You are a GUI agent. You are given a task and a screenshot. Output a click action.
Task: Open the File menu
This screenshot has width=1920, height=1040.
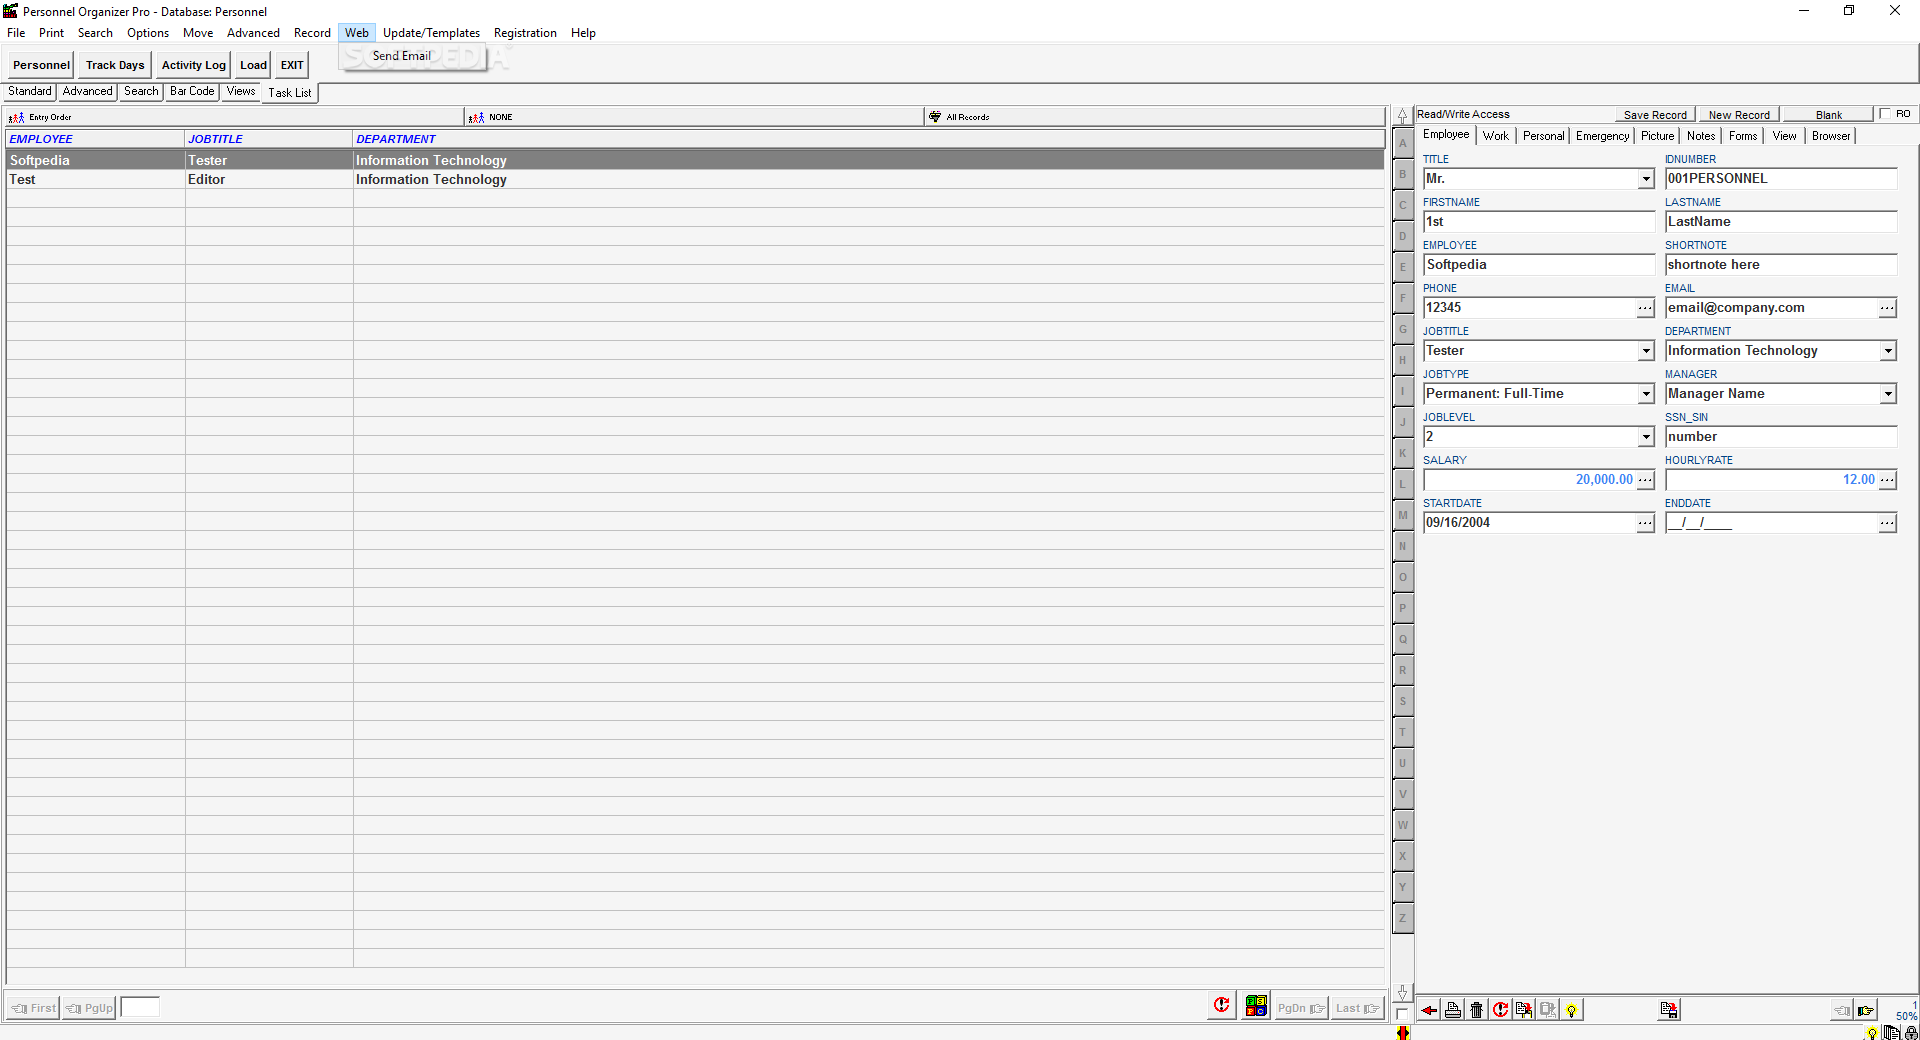click(x=16, y=33)
